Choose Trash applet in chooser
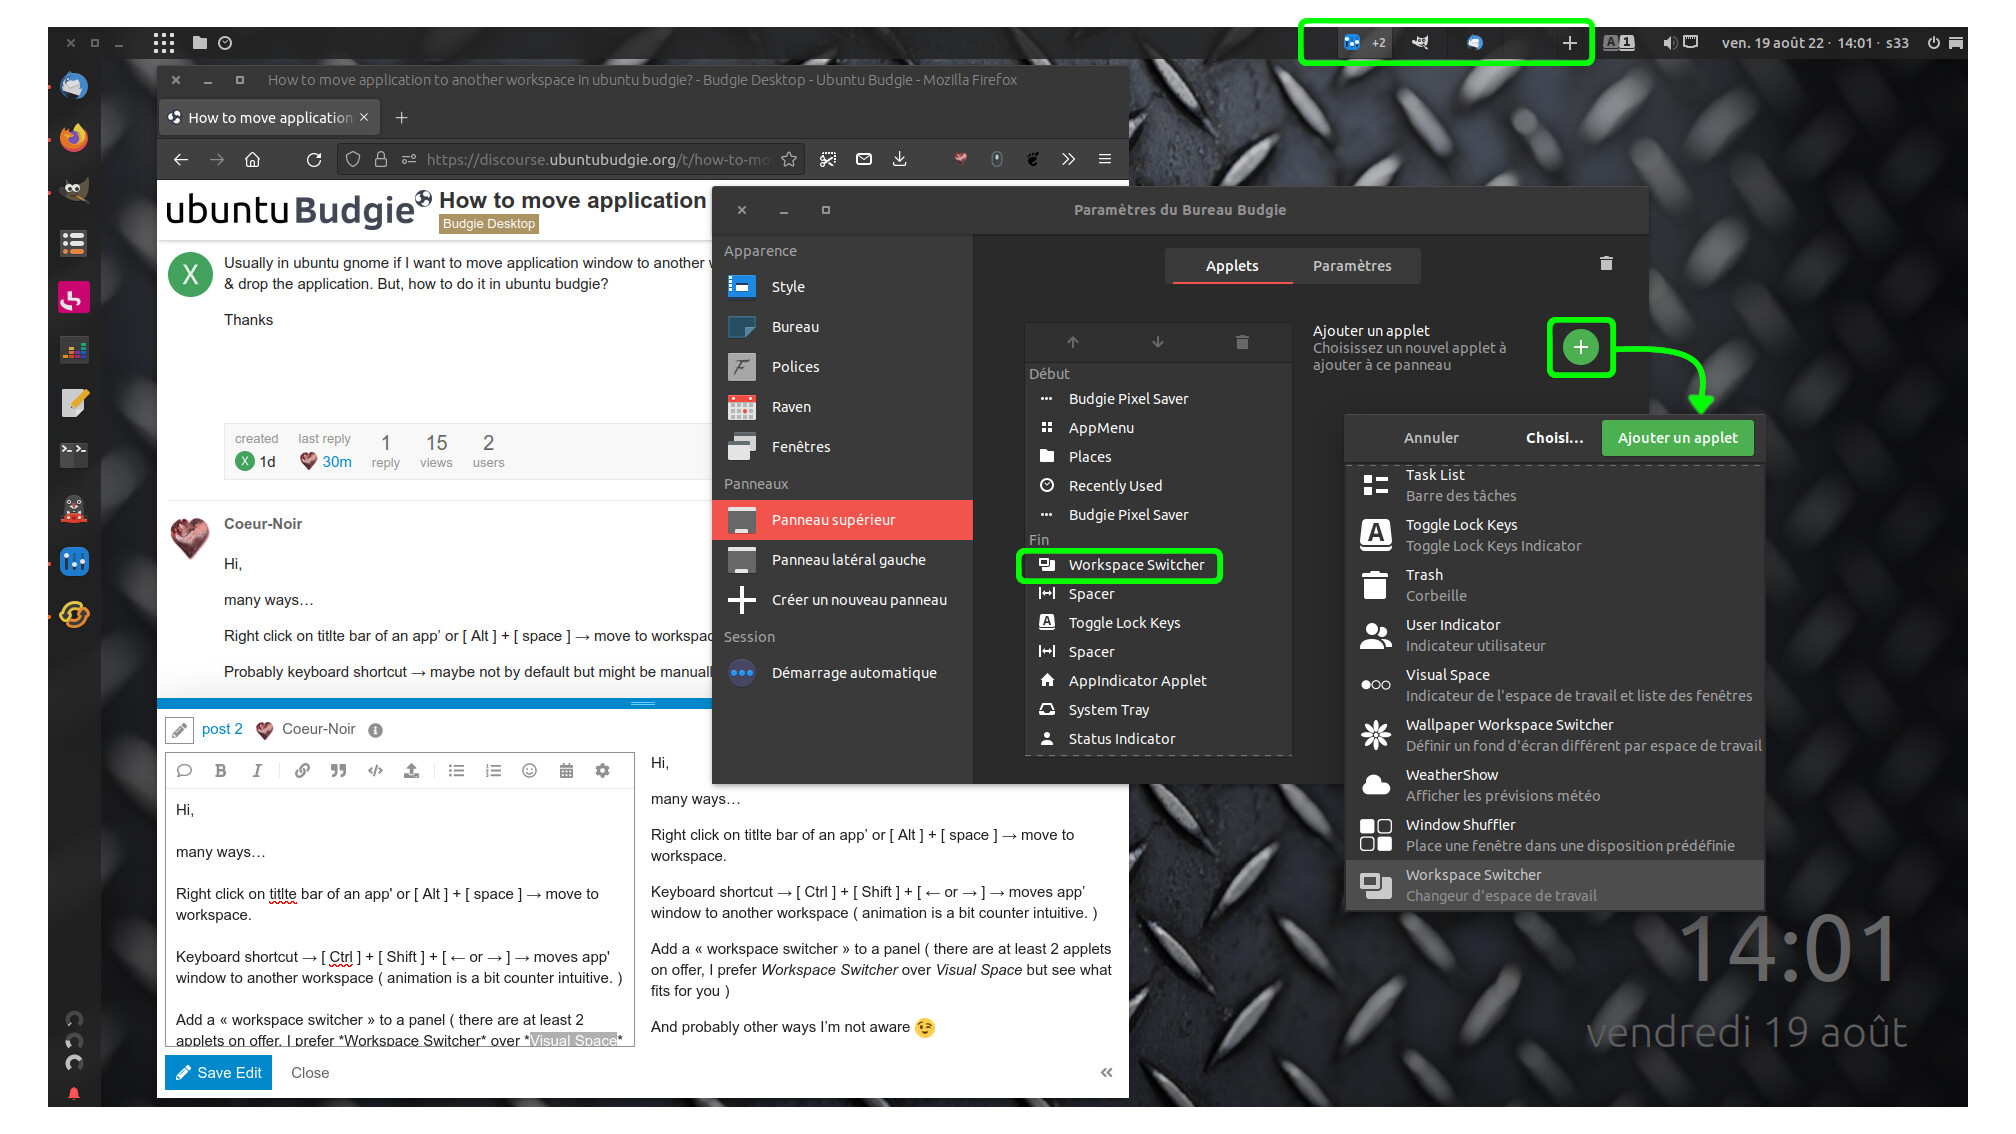The image size is (2016, 1134). 1555,585
